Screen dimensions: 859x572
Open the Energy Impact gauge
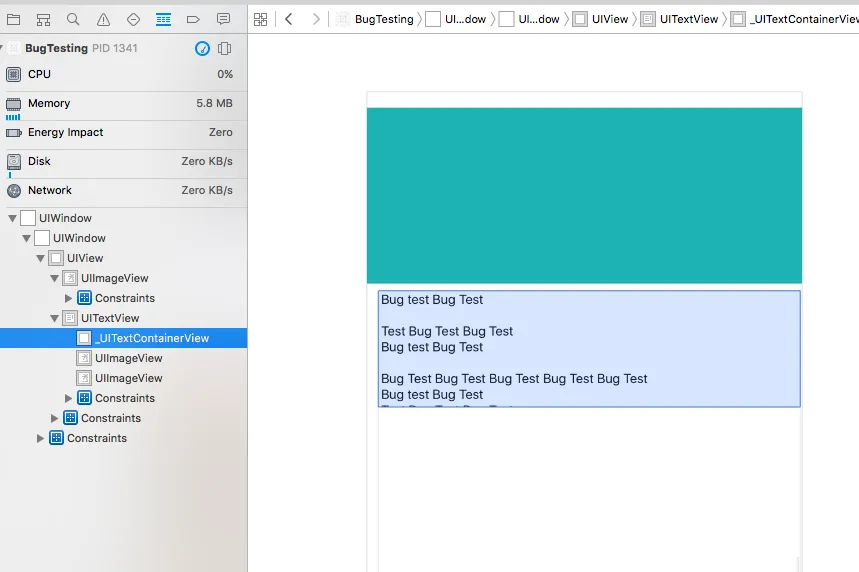124,133
